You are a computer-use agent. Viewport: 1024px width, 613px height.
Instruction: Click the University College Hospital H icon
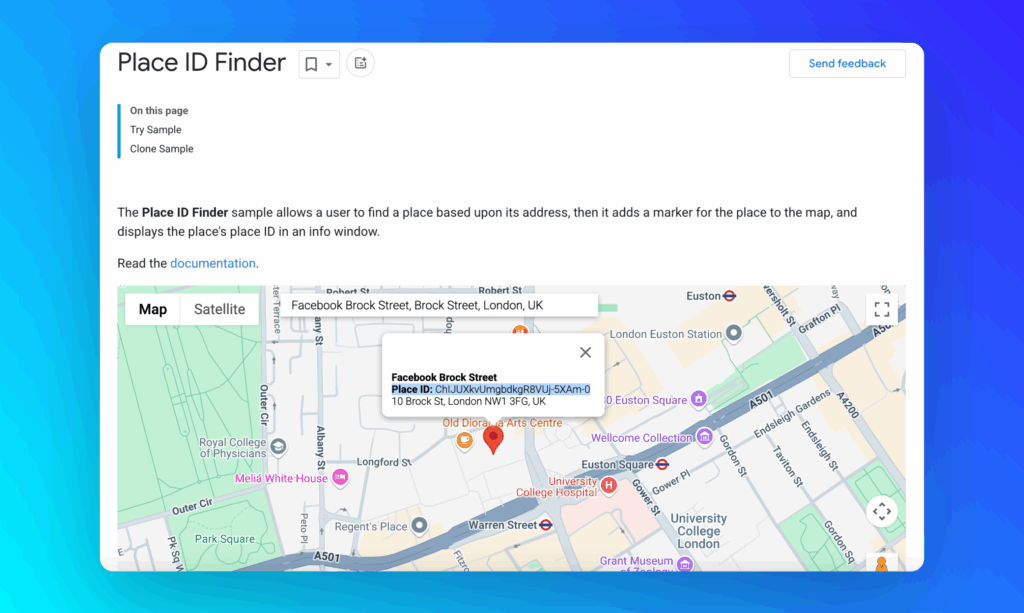tap(609, 485)
